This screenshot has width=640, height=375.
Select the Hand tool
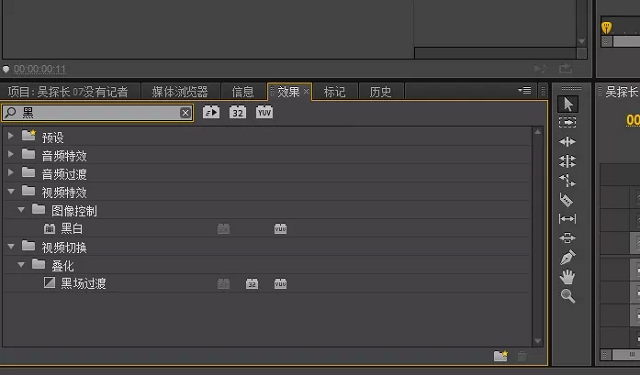tap(567, 277)
